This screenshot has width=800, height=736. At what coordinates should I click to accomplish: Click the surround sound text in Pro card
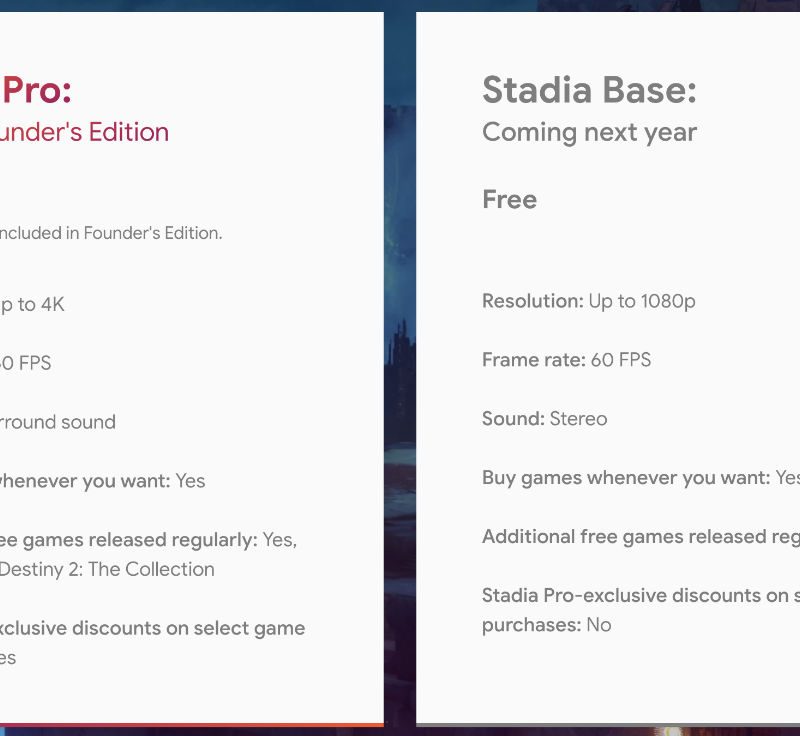coord(58,422)
